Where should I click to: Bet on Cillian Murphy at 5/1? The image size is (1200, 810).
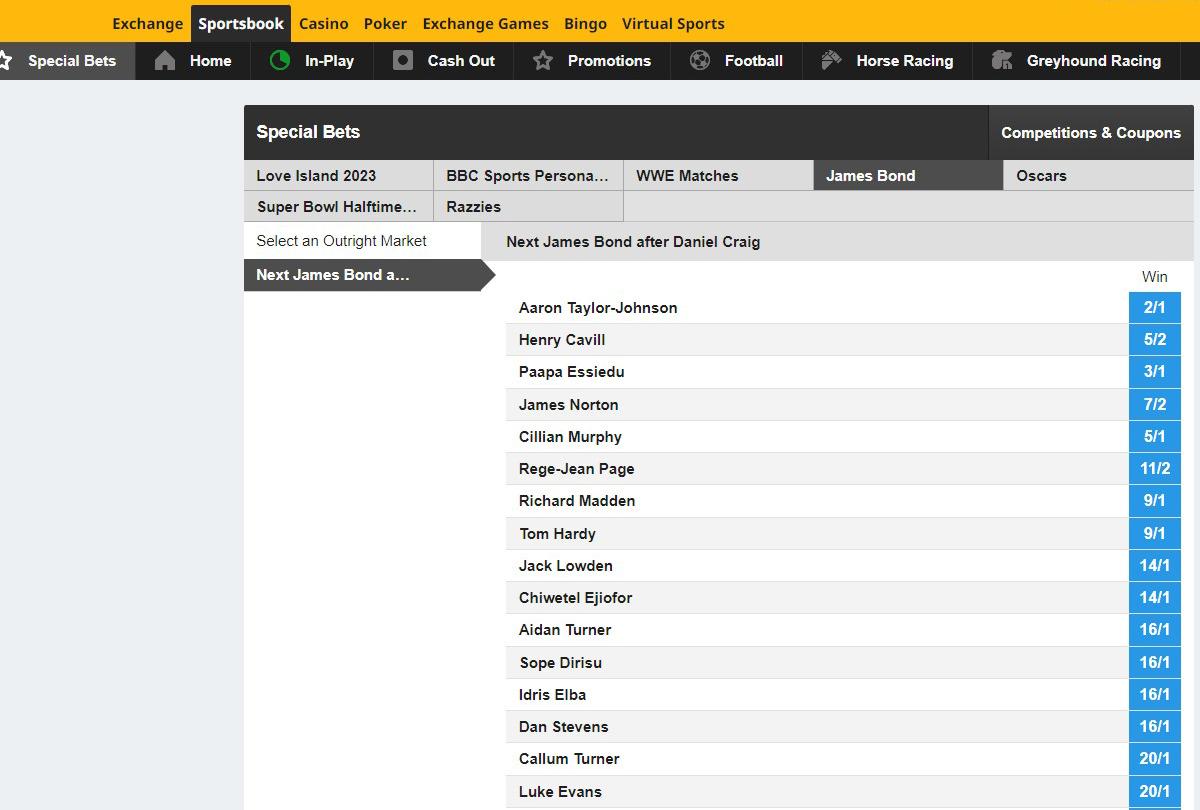coord(1155,436)
